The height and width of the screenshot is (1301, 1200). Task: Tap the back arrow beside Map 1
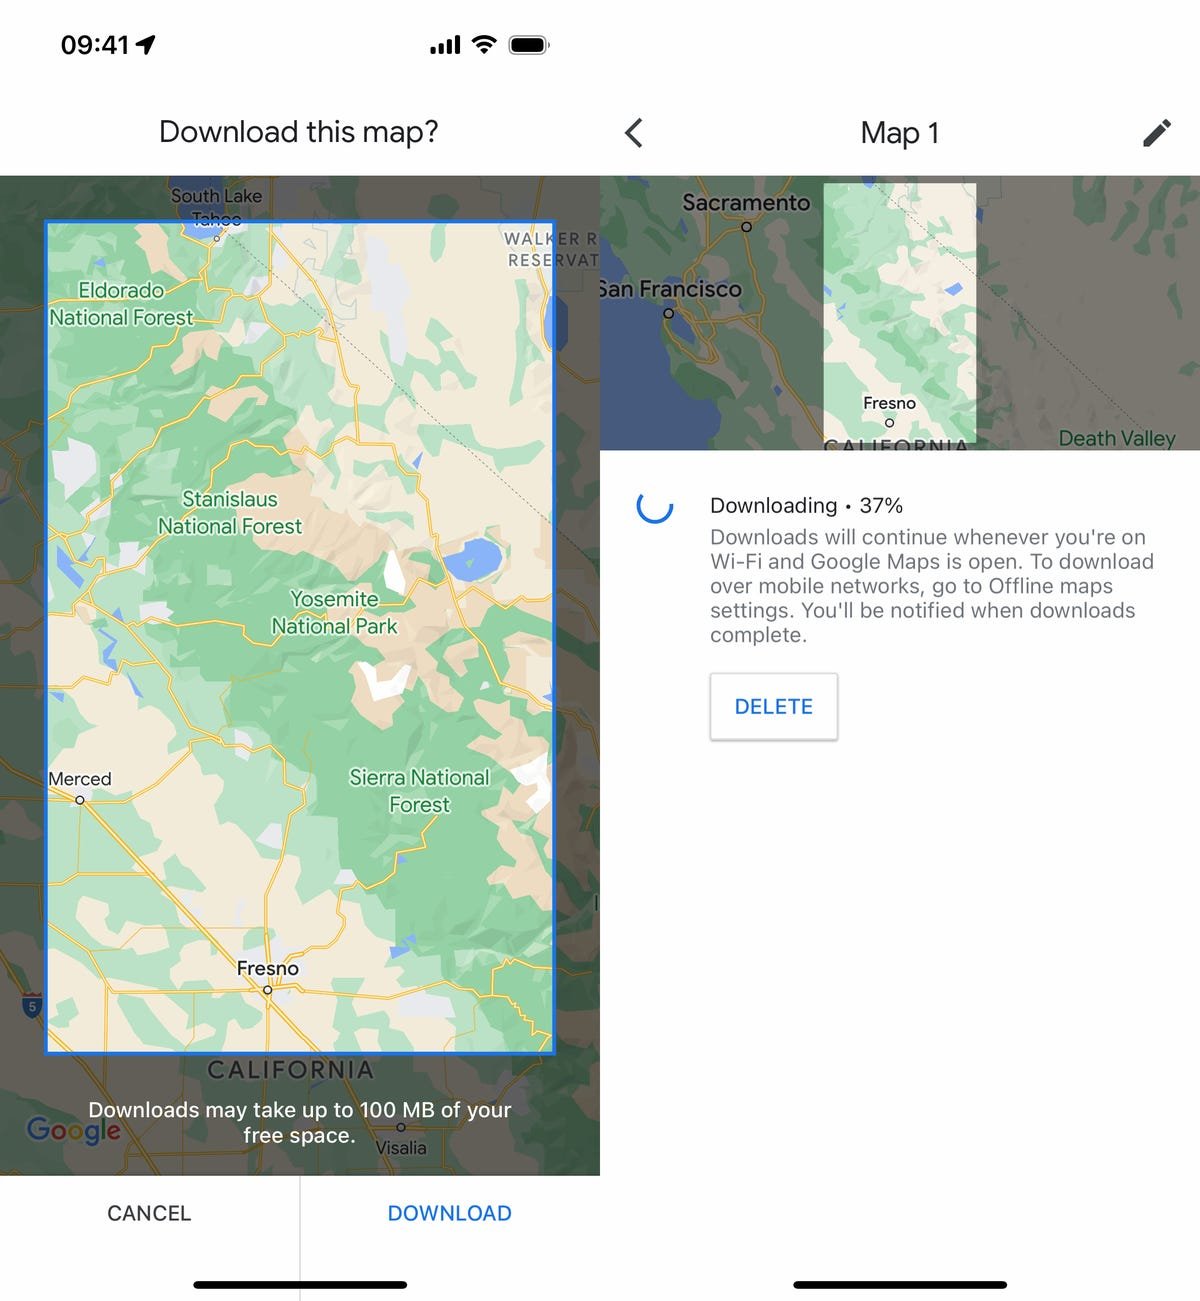pos(633,133)
